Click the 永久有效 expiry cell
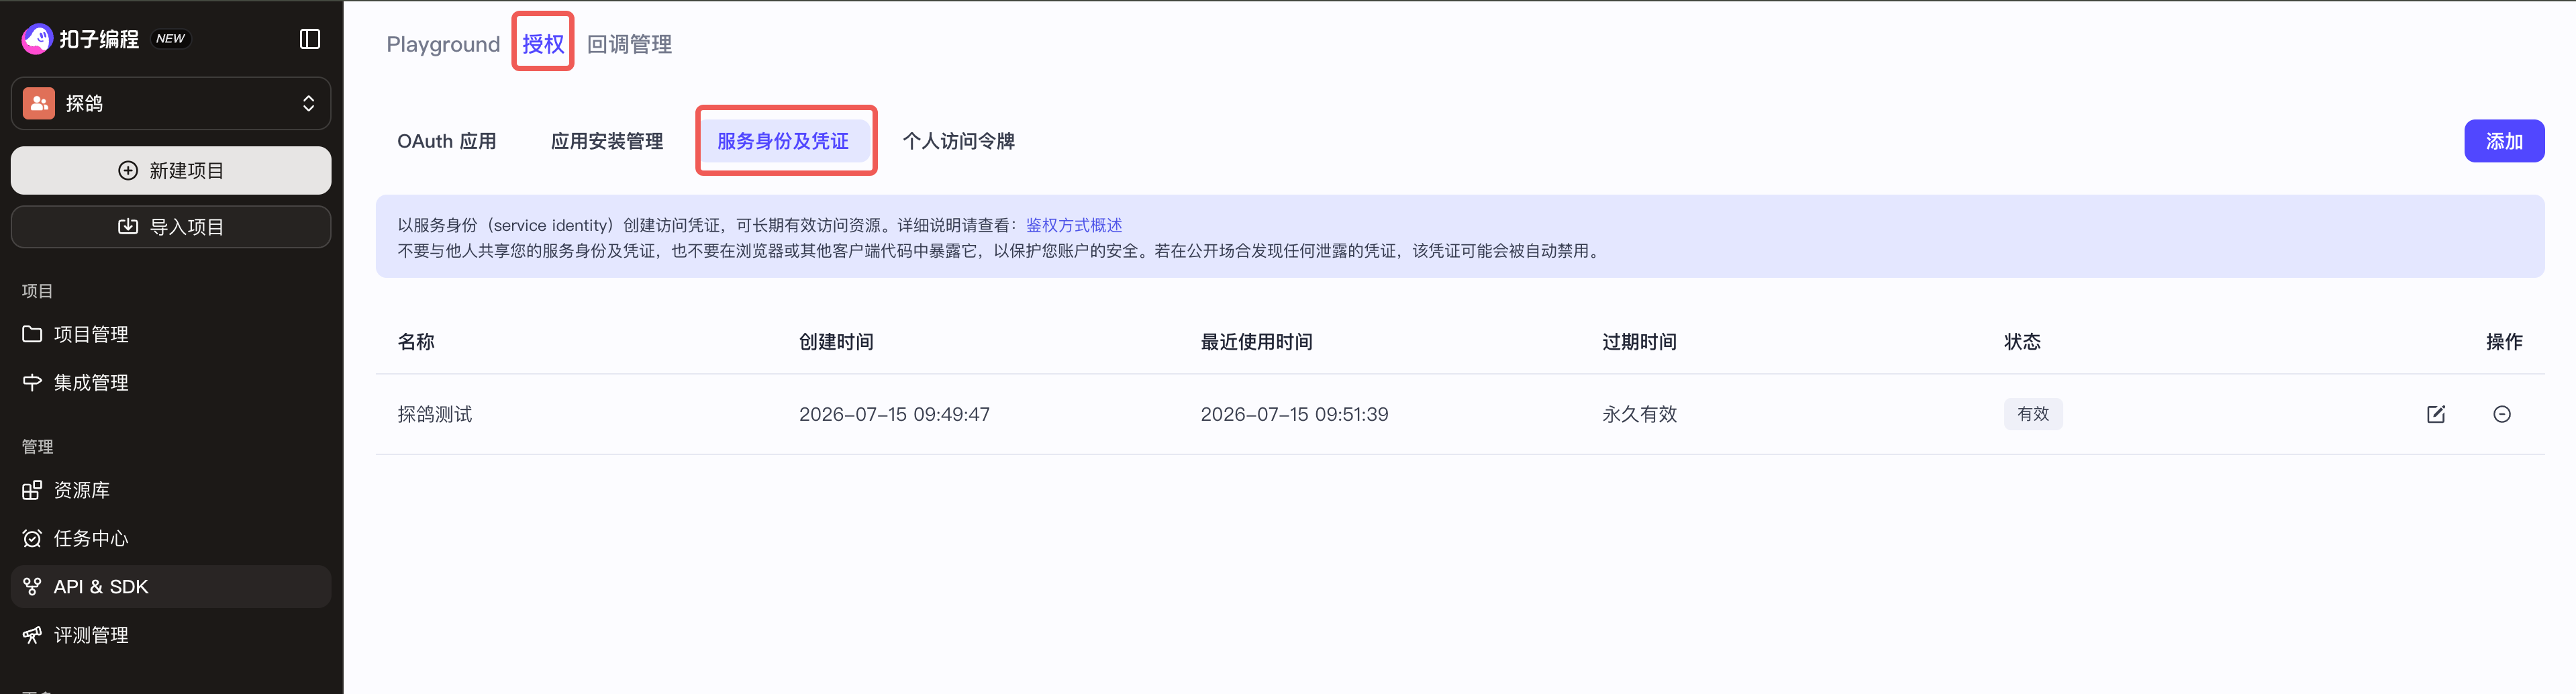 click(x=1640, y=414)
